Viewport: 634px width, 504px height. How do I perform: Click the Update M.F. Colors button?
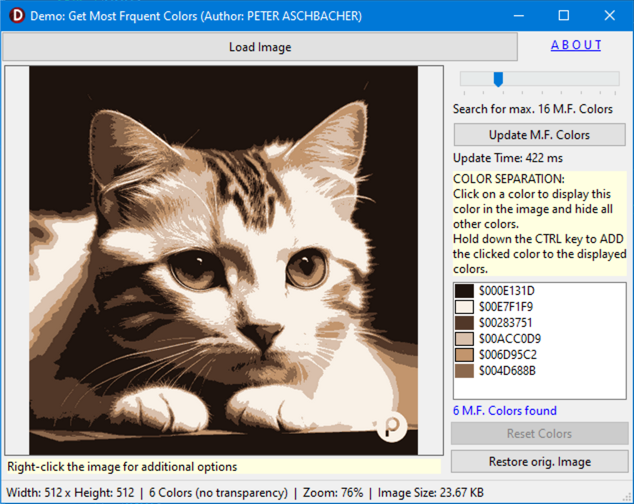pos(539,135)
